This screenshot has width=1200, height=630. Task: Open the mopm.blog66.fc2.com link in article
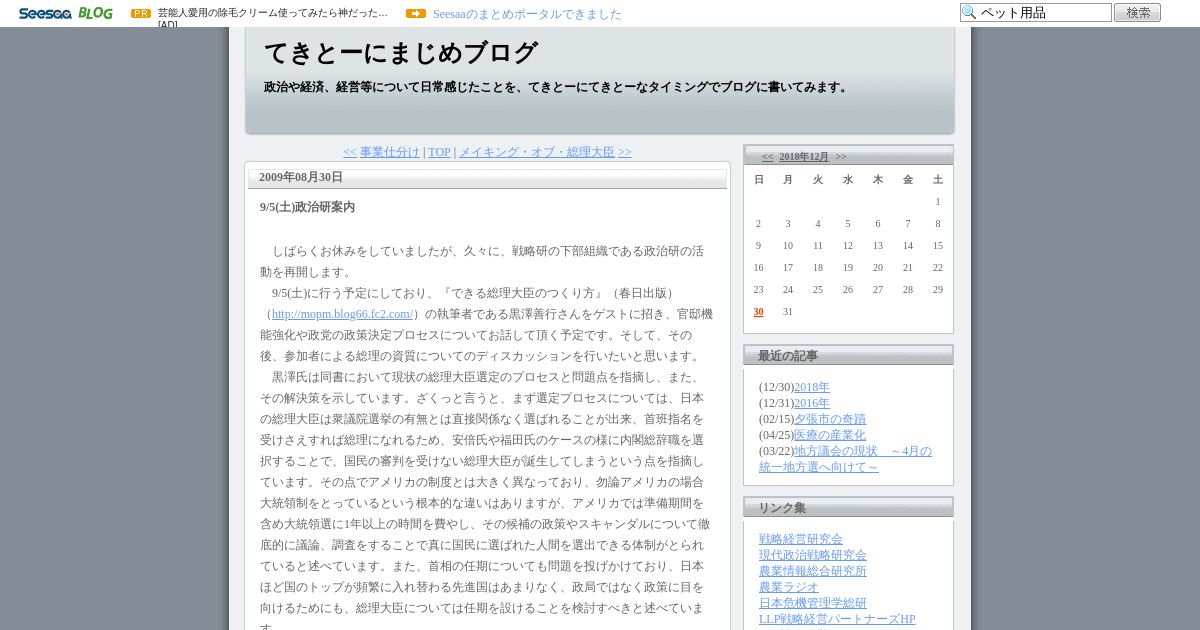[343, 314]
